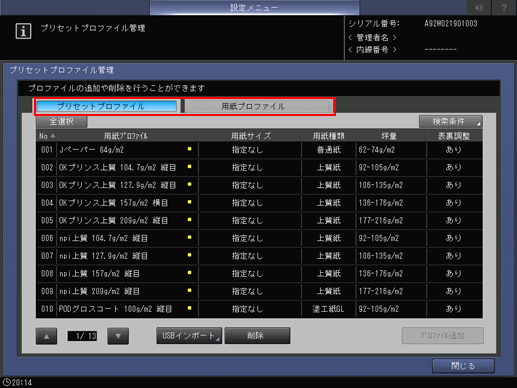
Task: Click 全選択 to select all profiles
Action: click(x=62, y=122)
